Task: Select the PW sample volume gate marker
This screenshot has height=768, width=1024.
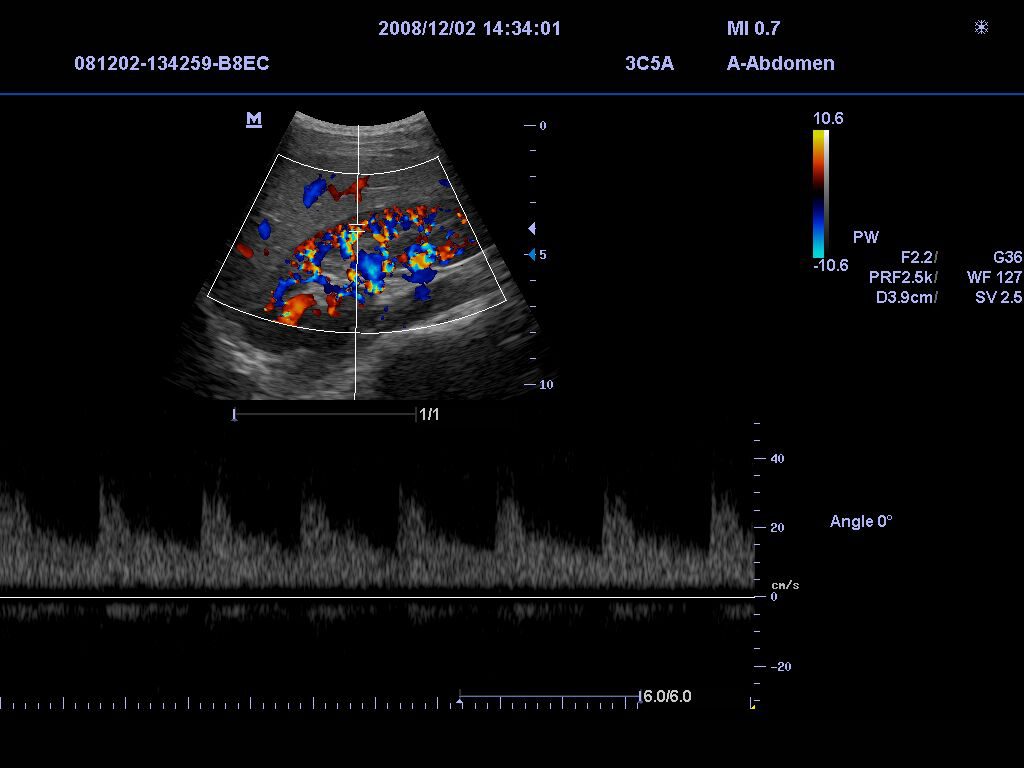Action: [x=357, y=229]
